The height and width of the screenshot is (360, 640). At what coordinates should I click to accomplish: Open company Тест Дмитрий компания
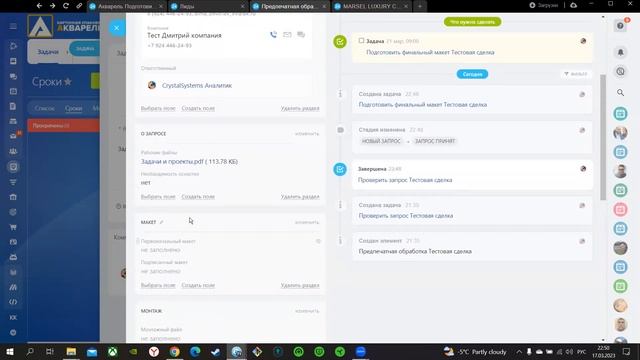184,36
